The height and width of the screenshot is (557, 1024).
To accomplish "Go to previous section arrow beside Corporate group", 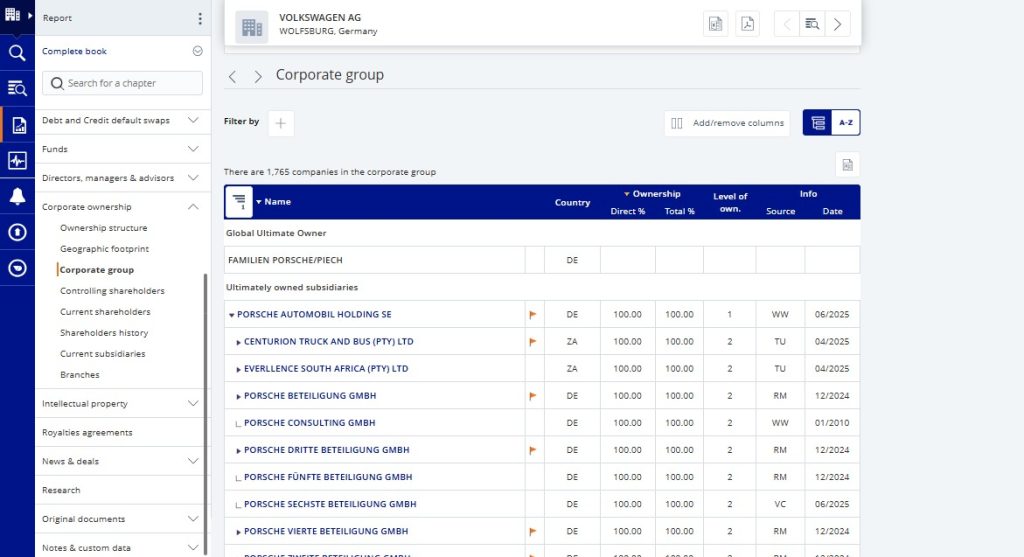I will 232,76.
